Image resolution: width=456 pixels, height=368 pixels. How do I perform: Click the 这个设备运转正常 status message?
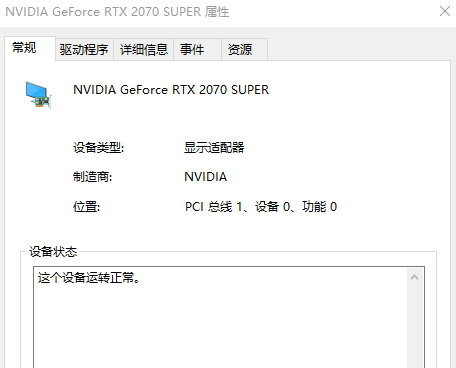(89, 277)
